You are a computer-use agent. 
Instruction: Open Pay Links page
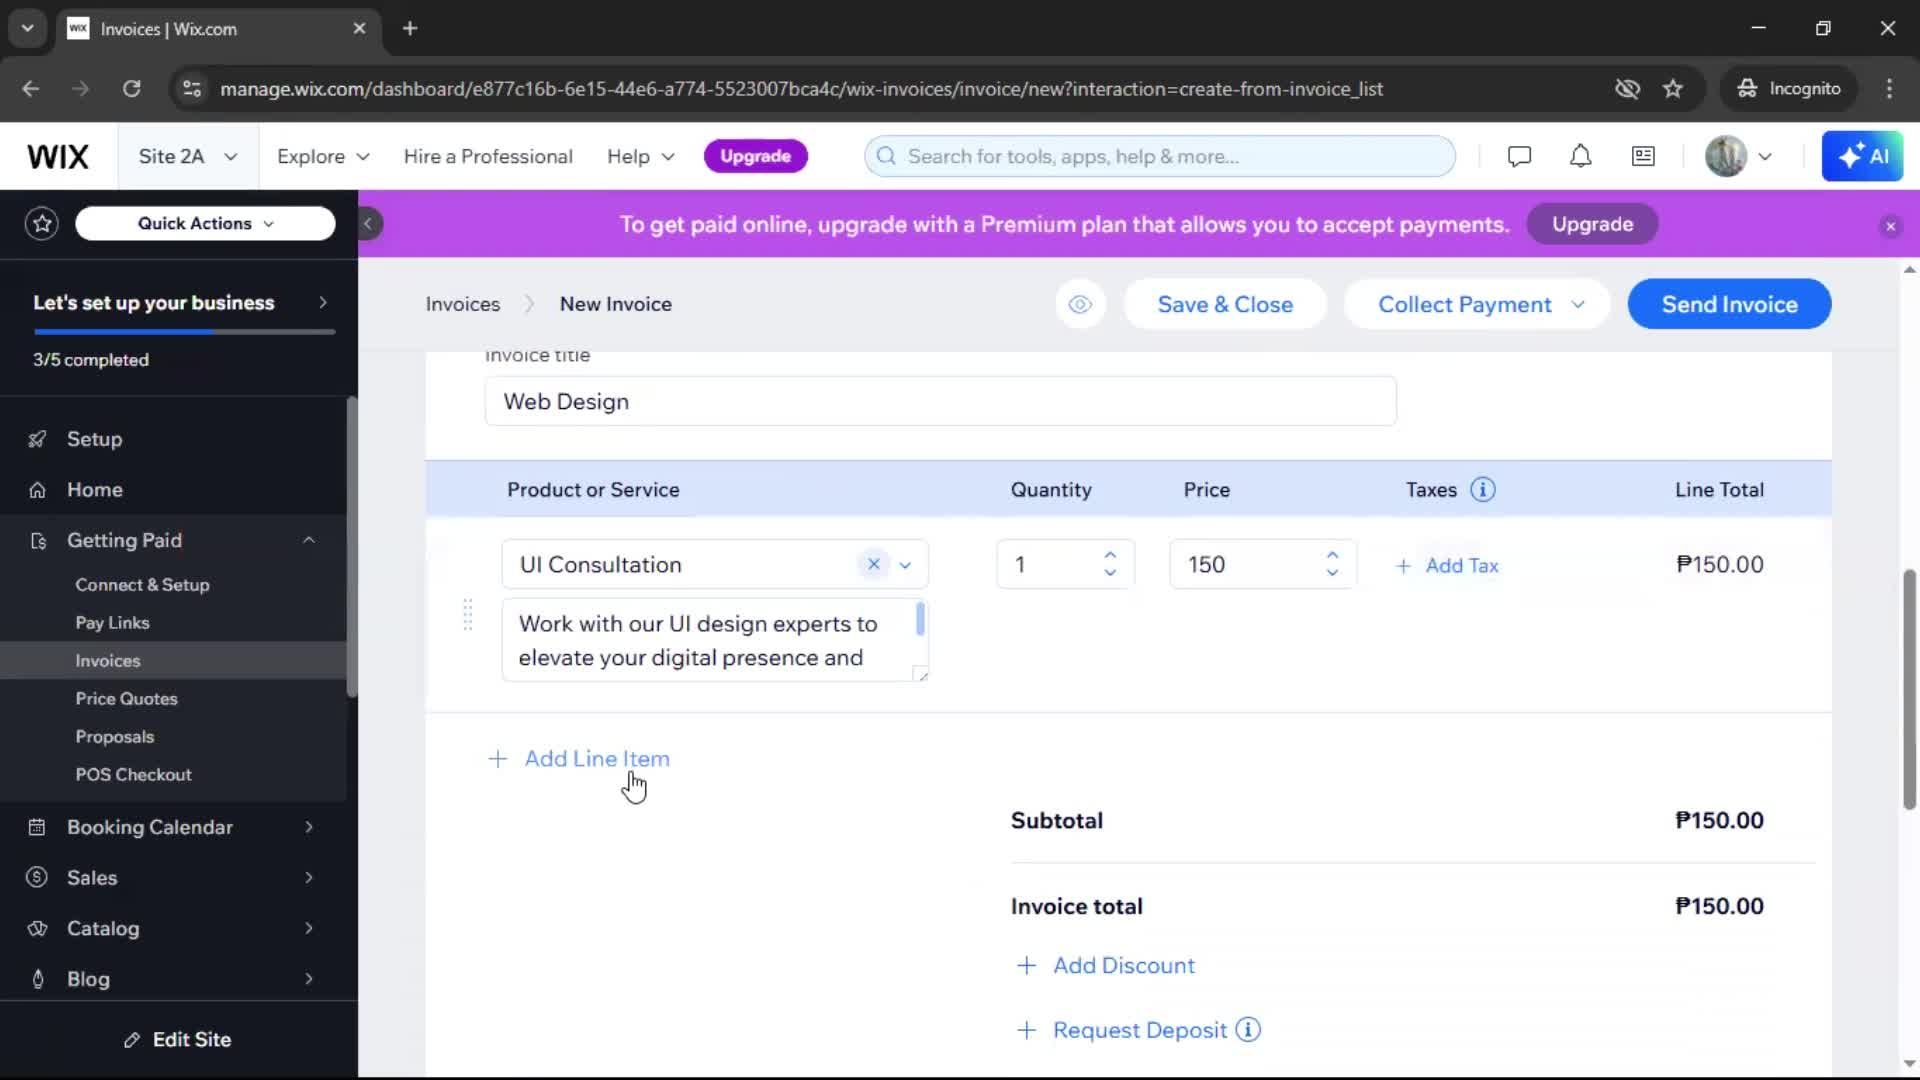click(112, 623)
